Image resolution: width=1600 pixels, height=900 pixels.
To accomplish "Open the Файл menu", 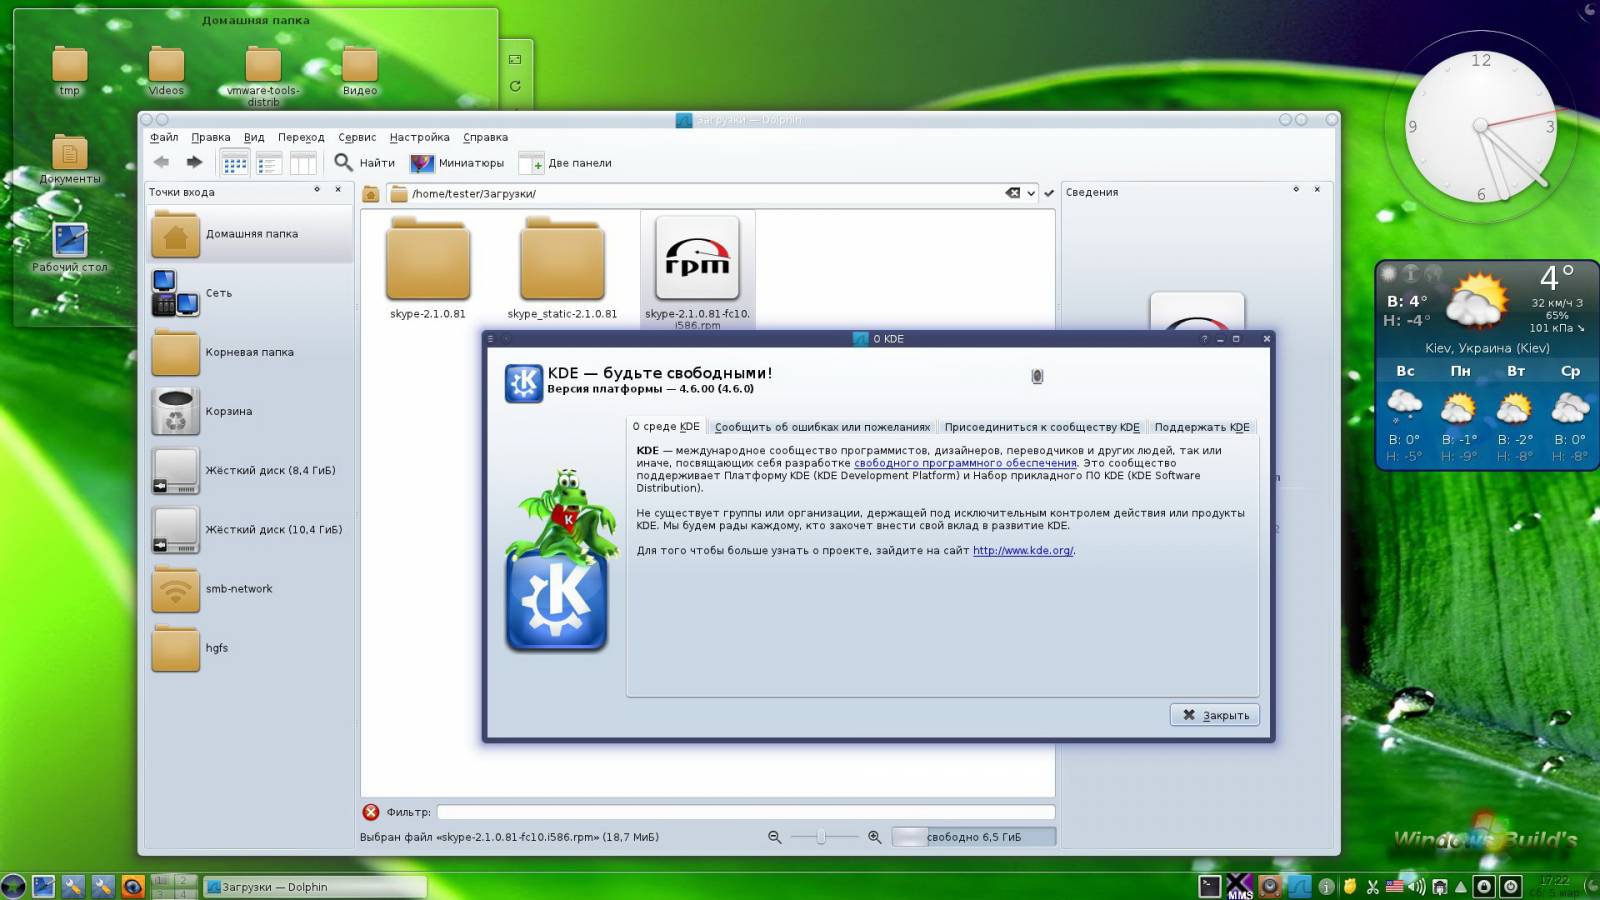I will click(x=164, y=137).
